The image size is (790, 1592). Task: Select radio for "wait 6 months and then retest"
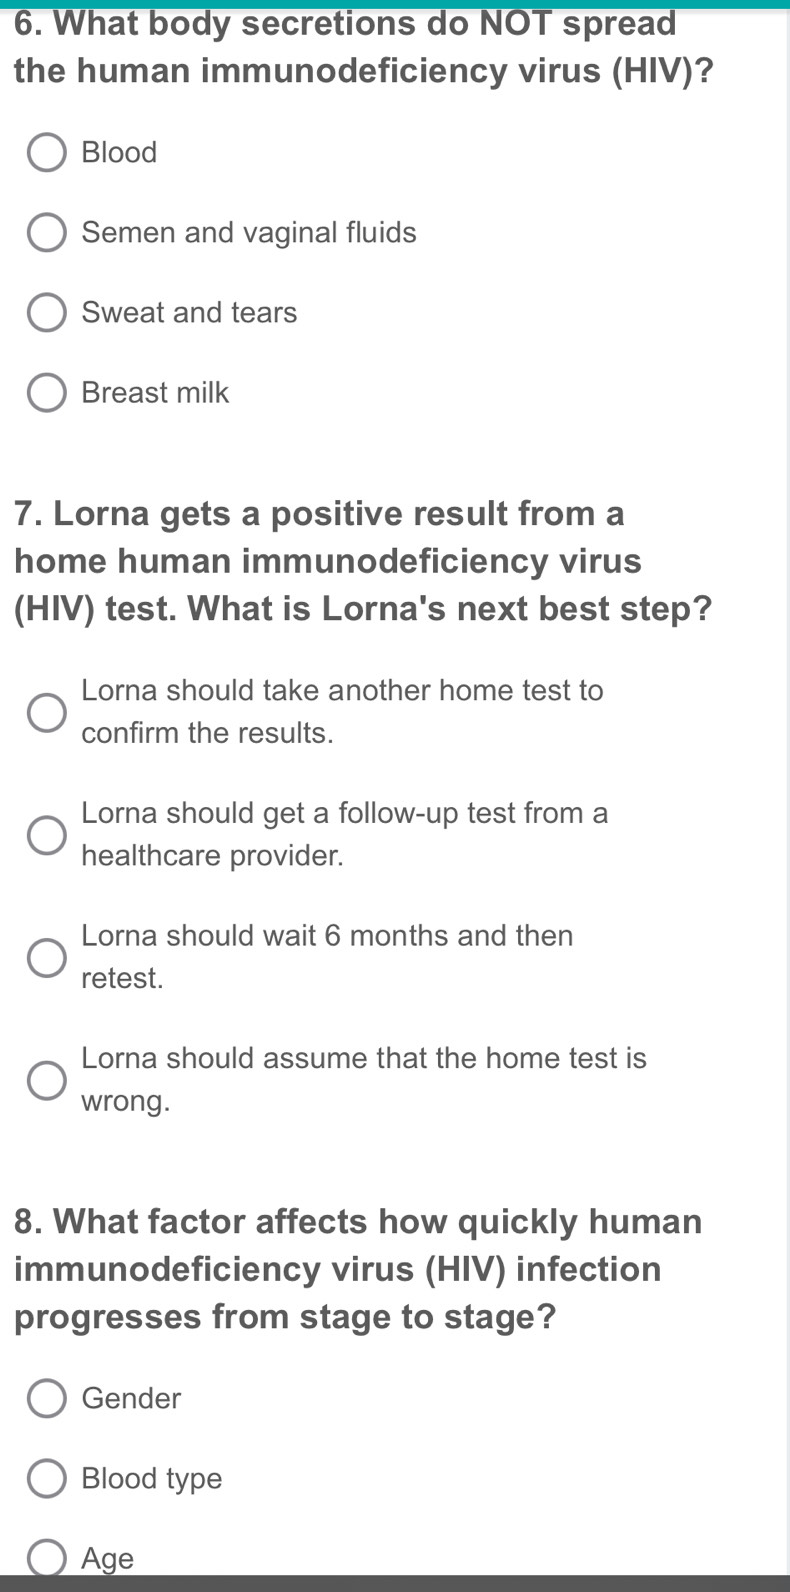(46, 957)
